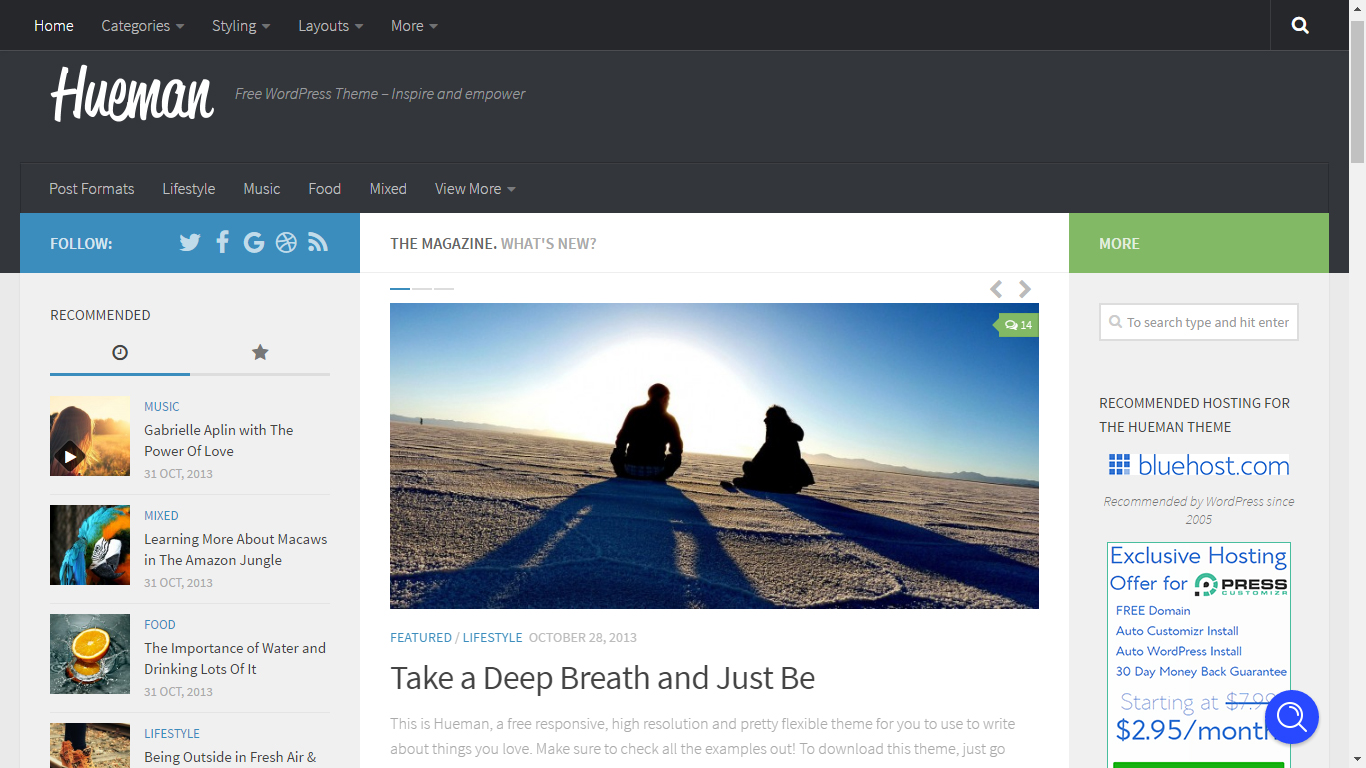Focus the sidebar search input field
This screenshot has width=1366, height=768.
[x=1199, y=322]
